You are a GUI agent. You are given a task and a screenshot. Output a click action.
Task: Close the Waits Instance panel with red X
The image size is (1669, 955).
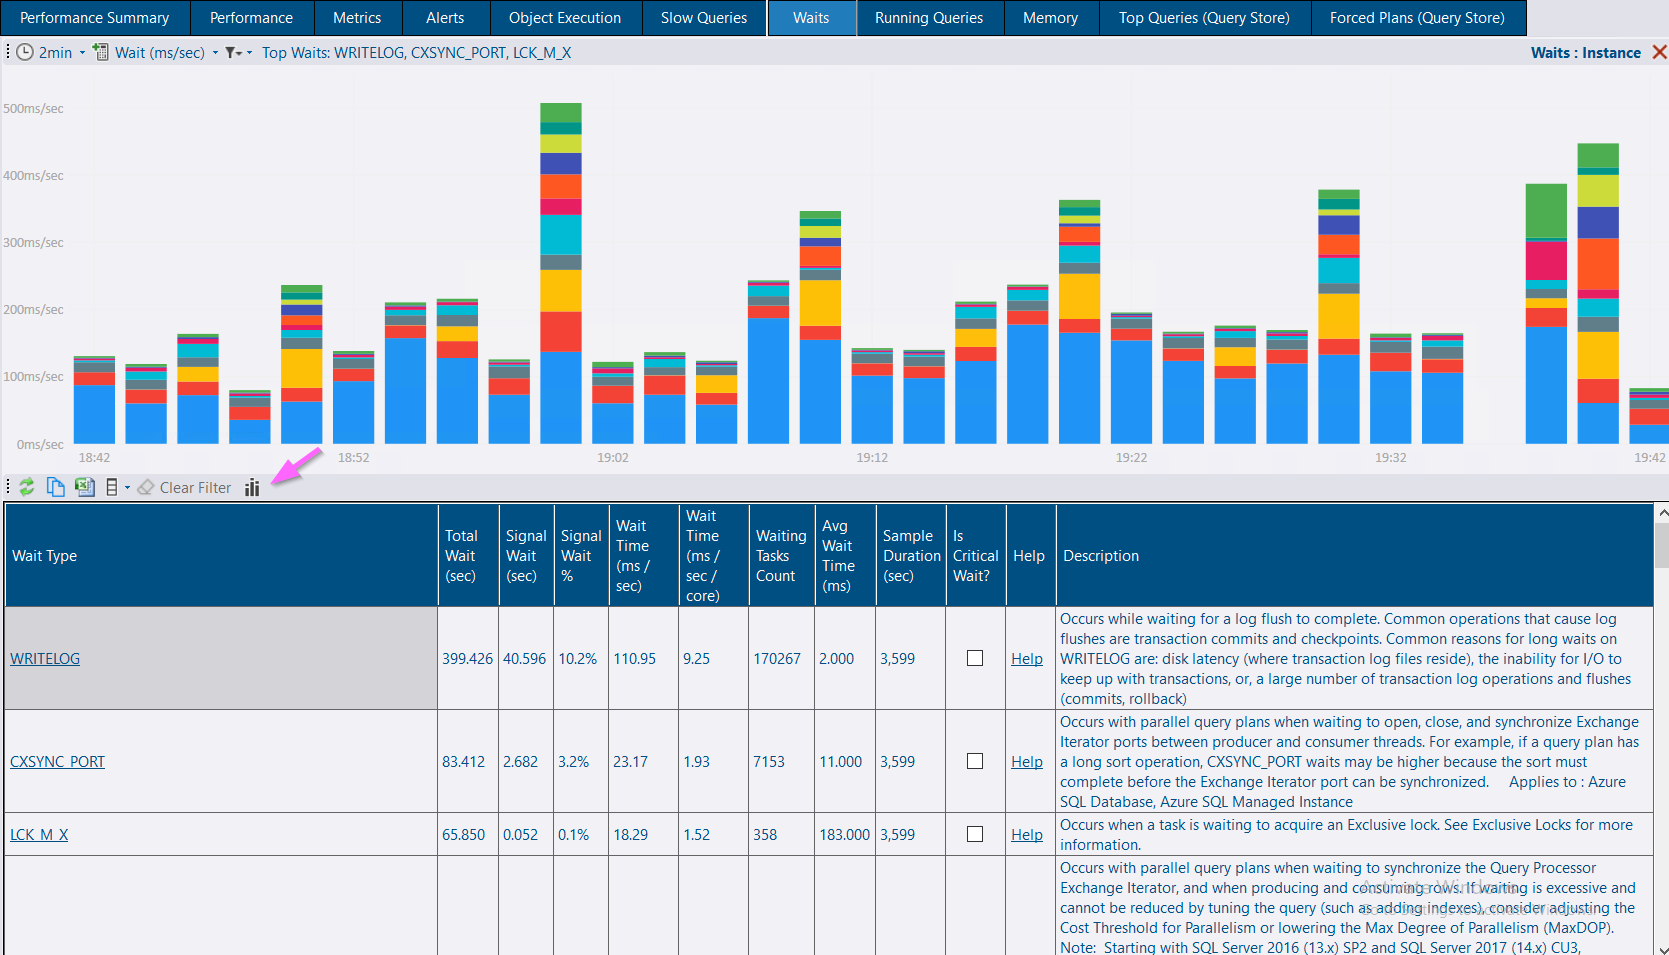tap(1659, 53)
